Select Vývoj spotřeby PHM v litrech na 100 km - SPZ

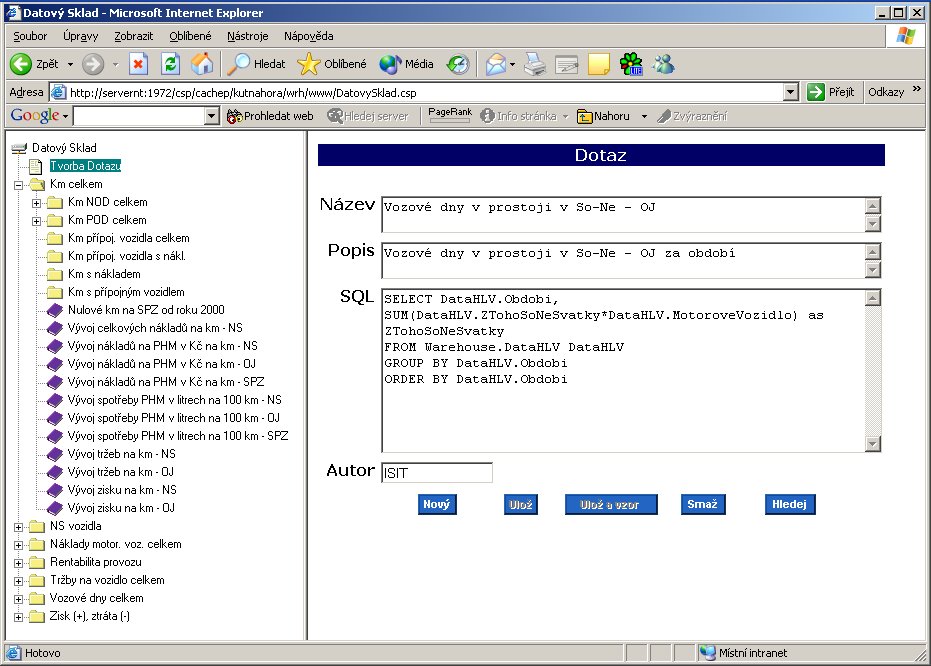178,436
